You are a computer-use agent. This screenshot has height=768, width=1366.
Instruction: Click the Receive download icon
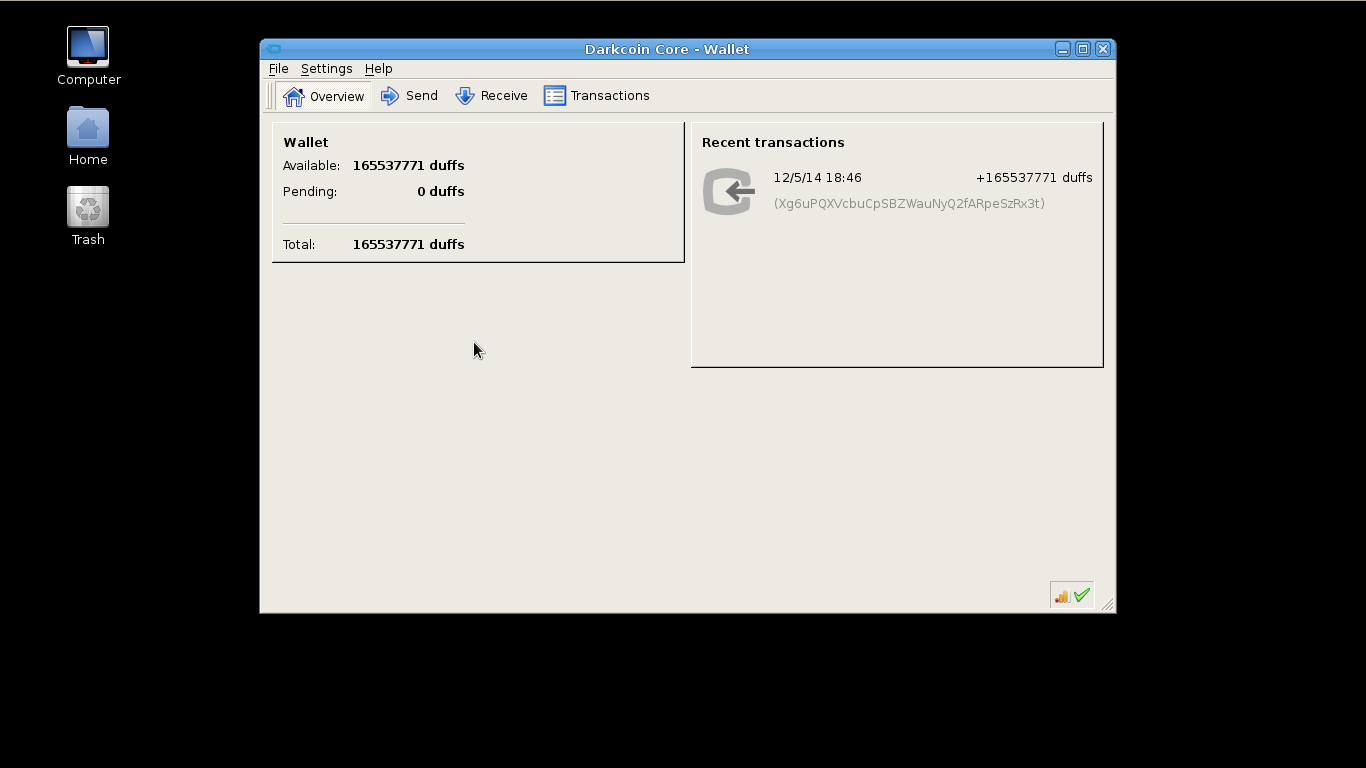pyautogui.click(x=465, y=96)
